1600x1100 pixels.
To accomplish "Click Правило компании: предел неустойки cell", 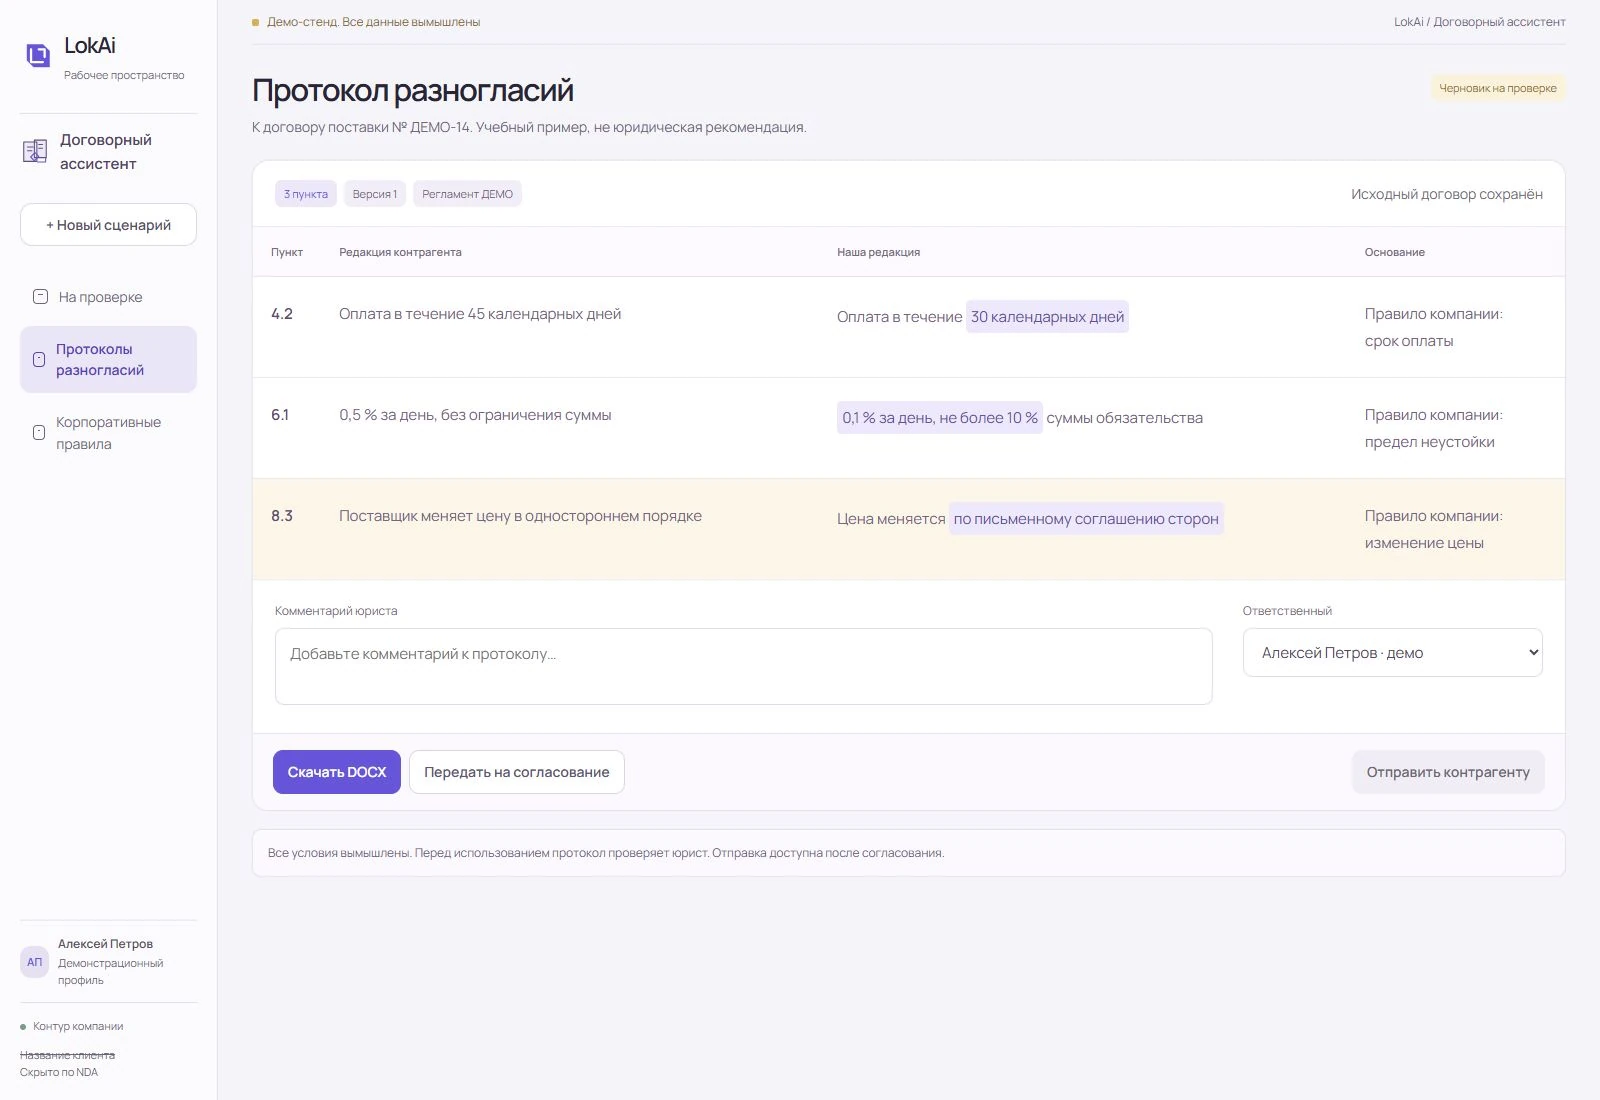I will 1434,428.
